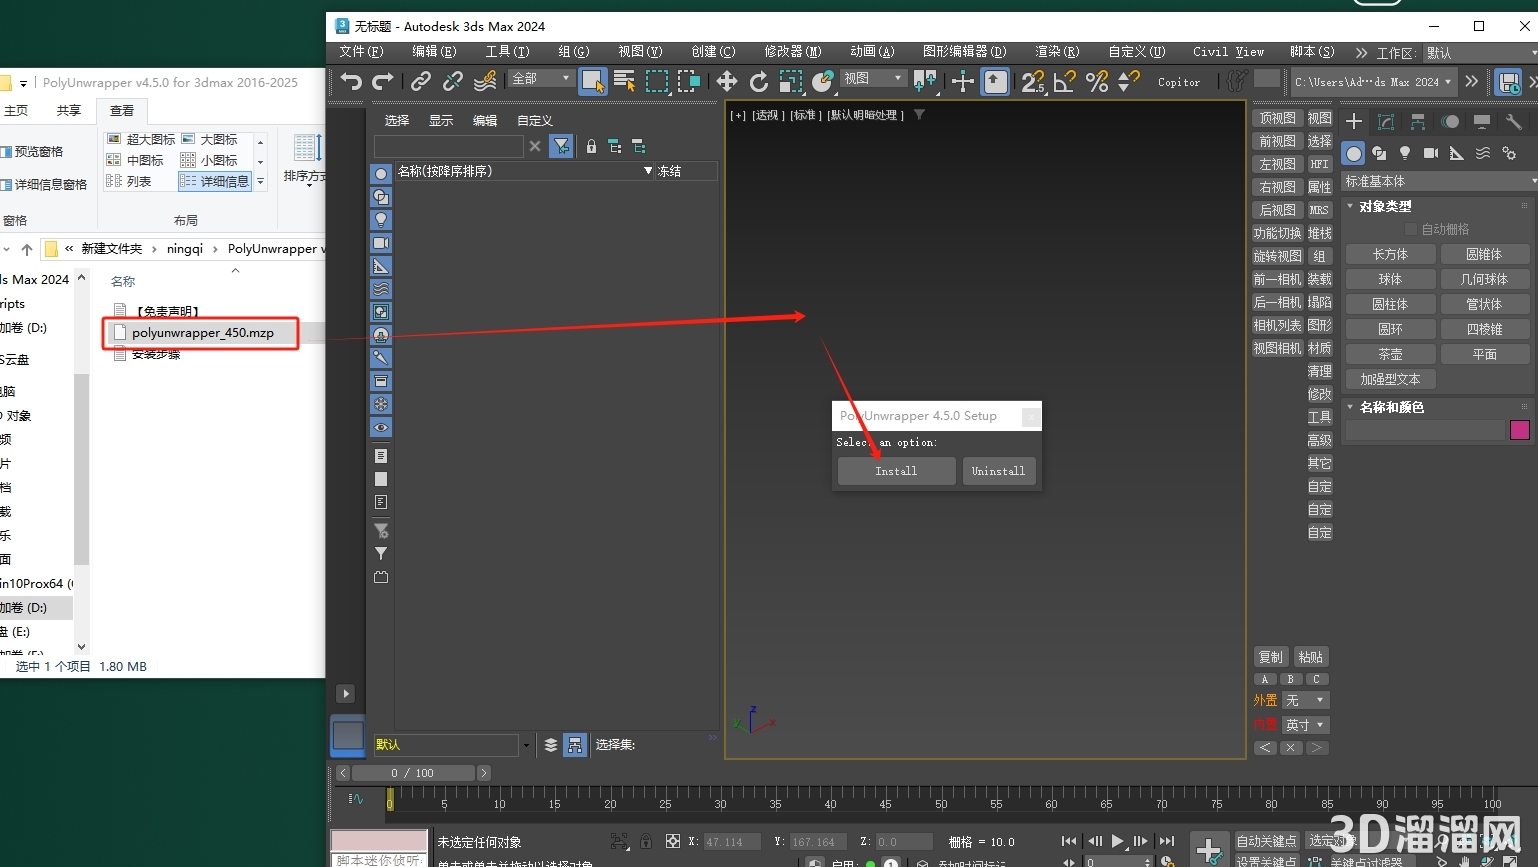Open the 图形编辑器(D) menu
Viewport: 1538px width, 867px height.
[x=964, y=51]
